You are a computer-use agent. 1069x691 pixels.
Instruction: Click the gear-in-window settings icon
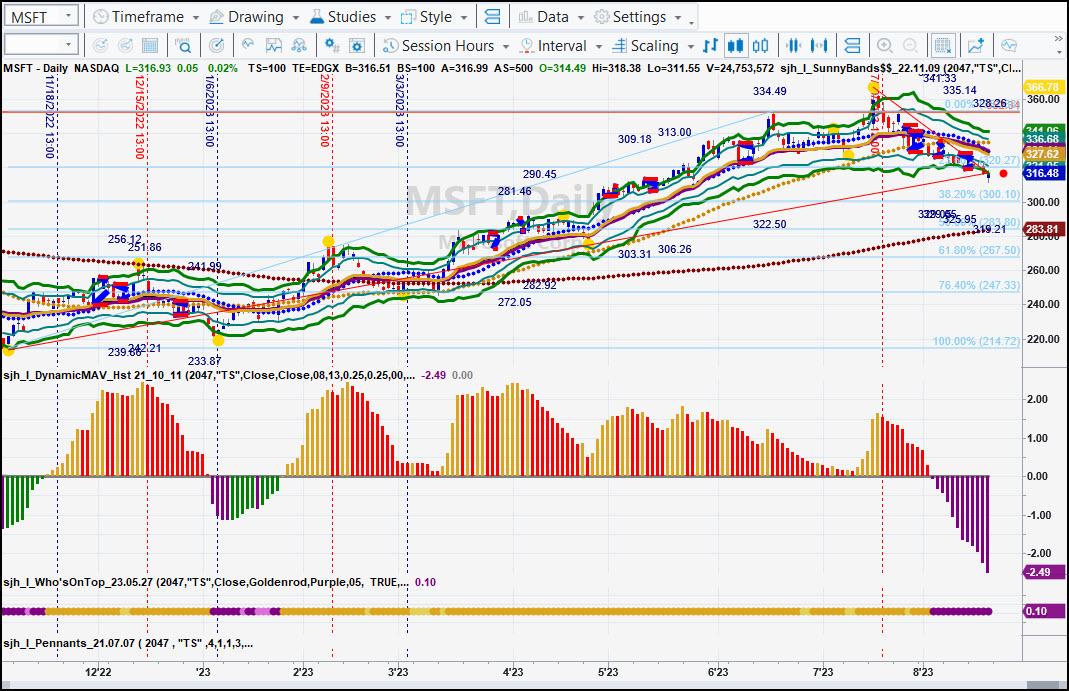(357, 46)
